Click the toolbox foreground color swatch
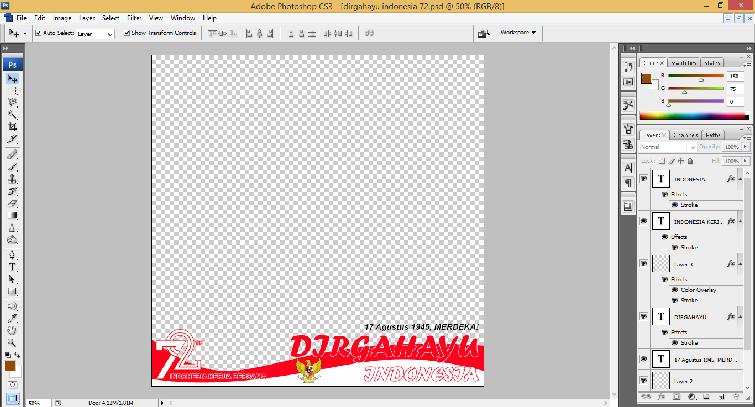 coord(10,366)
